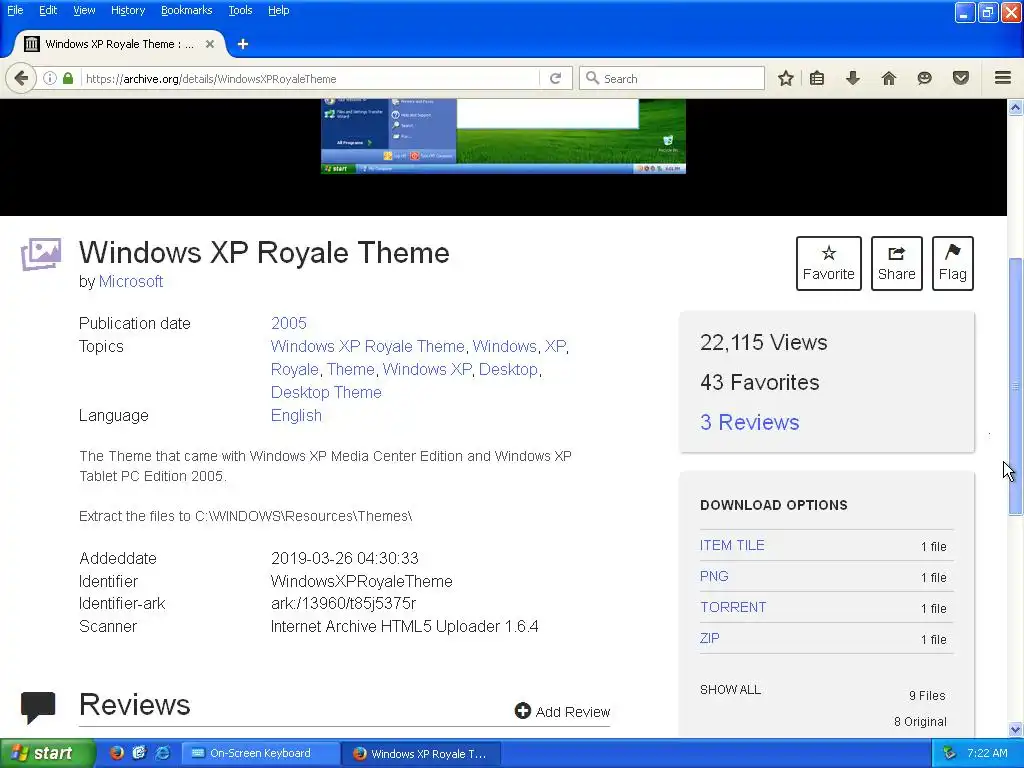Open the Downloads arrow icon

tap(853, 78)
